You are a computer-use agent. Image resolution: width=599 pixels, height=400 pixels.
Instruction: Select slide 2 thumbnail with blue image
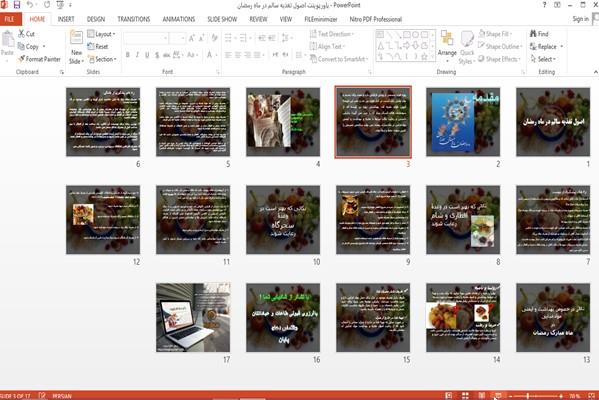[x=463, y=122]
